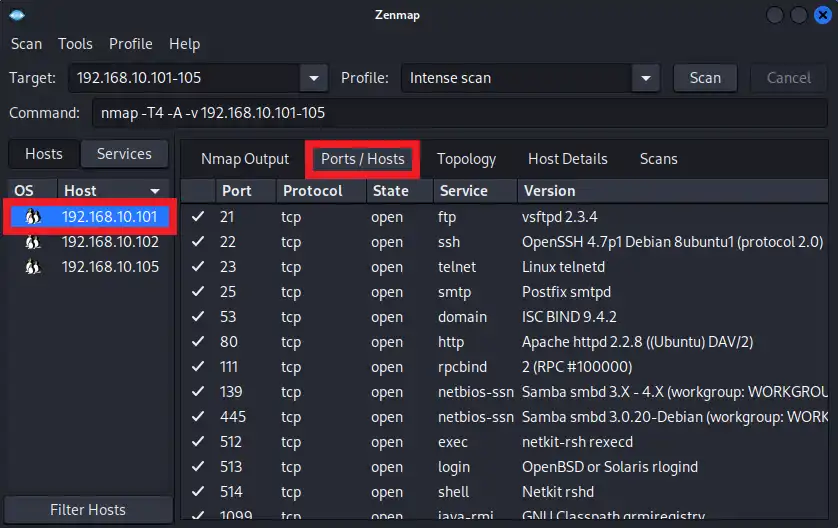
Task: Click the open-port checkmark for port 23
Action: [x=198, y=267]
